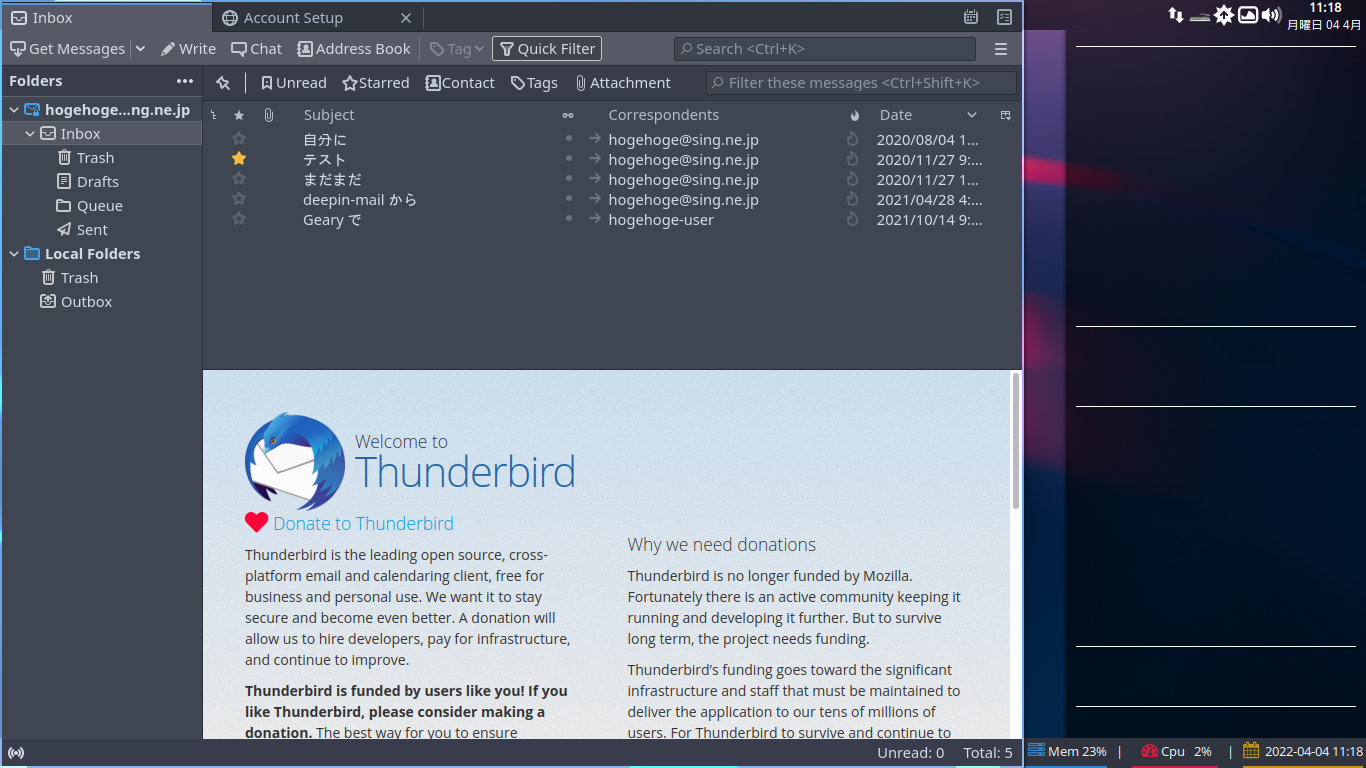Click Filter these messages field
The image size is (1366, 768).
point(861,83)
